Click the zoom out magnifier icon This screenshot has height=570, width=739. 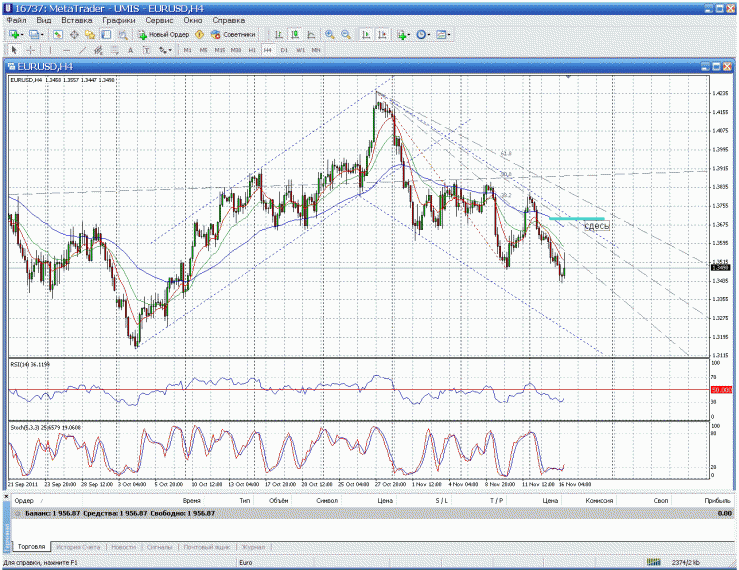[x=345, y=34]
